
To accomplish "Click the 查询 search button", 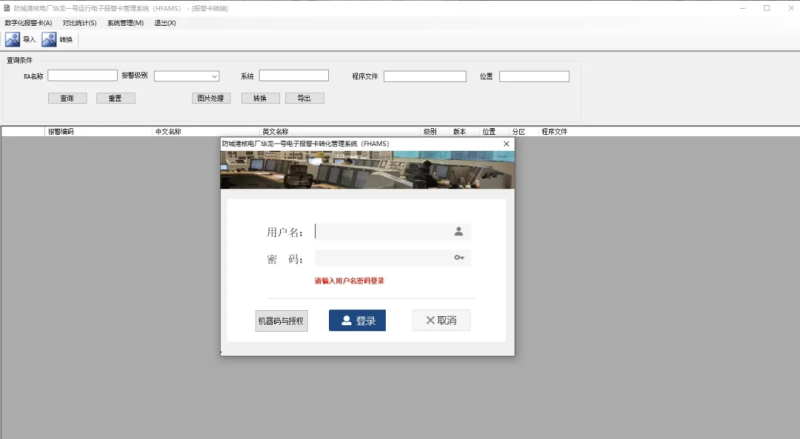I will [67, 98].
